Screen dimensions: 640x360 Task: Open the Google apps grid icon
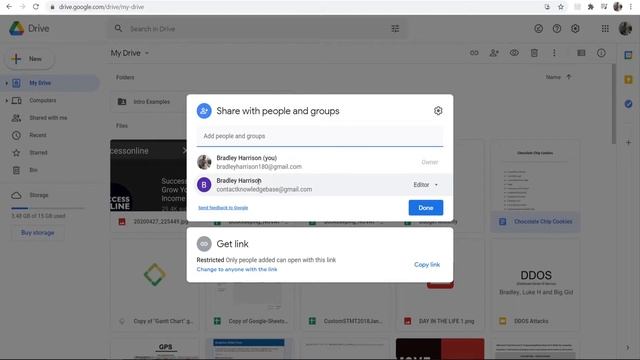click(605, 29)
